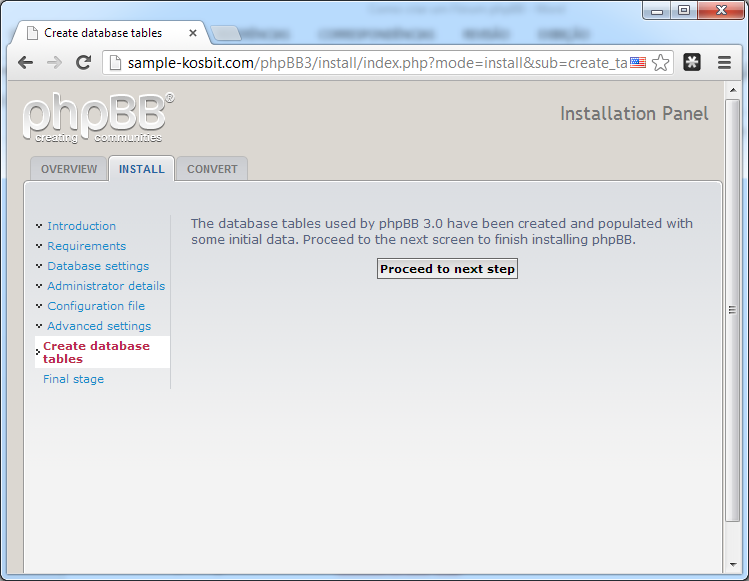Image resolution: width=749 pixels, height=581 pixels.
Task: Jump to the Final stage link
Action: pos(73,379)
